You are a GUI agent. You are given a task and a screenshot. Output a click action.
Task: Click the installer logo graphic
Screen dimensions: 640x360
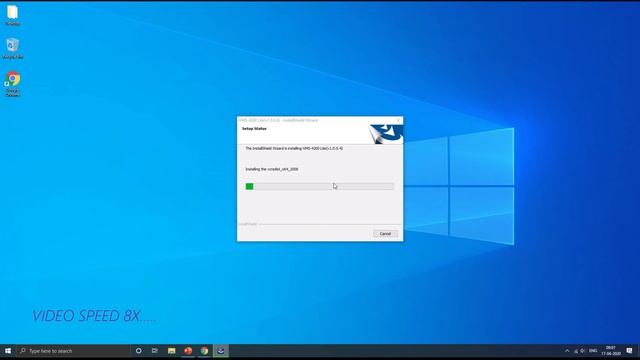point(386,134)
